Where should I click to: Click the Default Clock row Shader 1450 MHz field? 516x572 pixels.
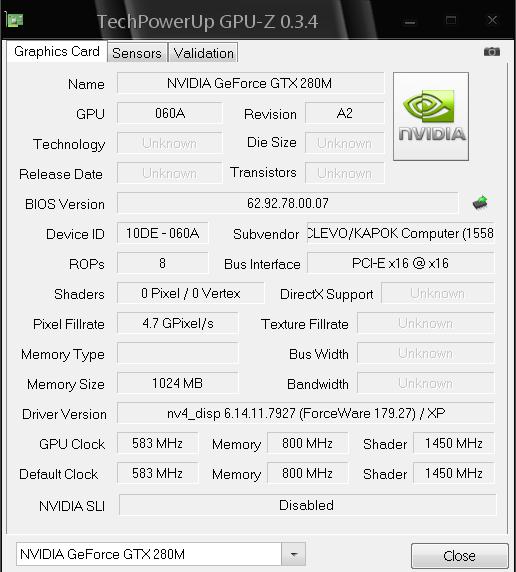454,473
